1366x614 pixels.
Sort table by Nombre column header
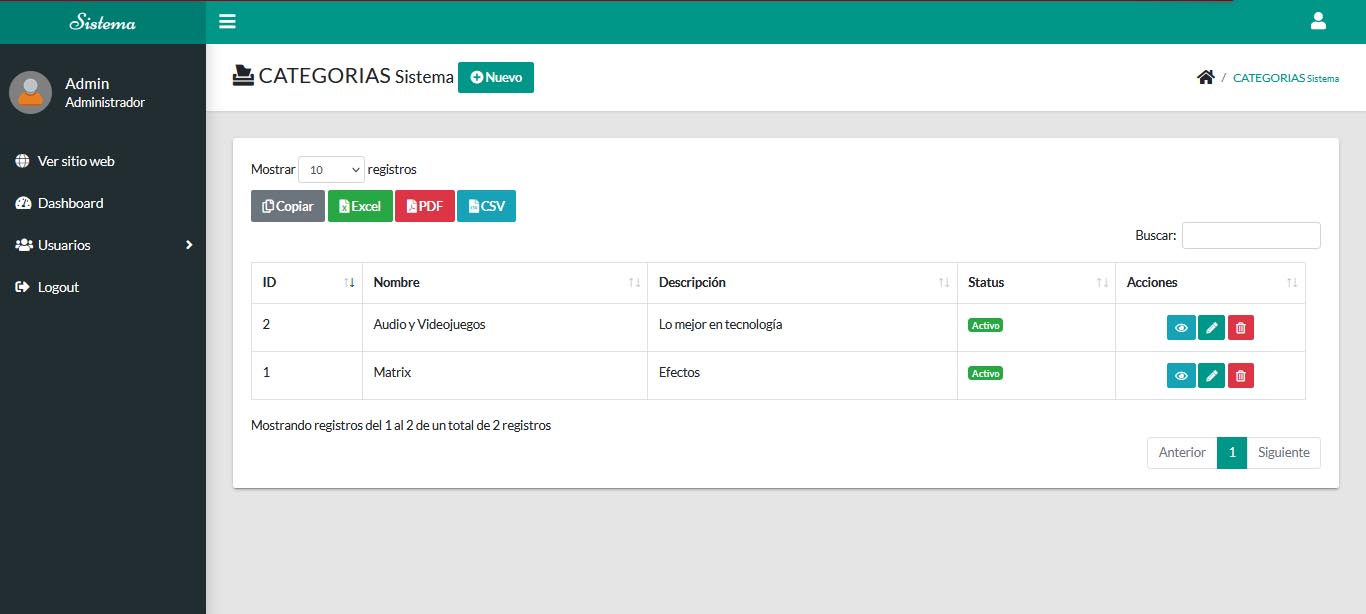coord(504,283)
